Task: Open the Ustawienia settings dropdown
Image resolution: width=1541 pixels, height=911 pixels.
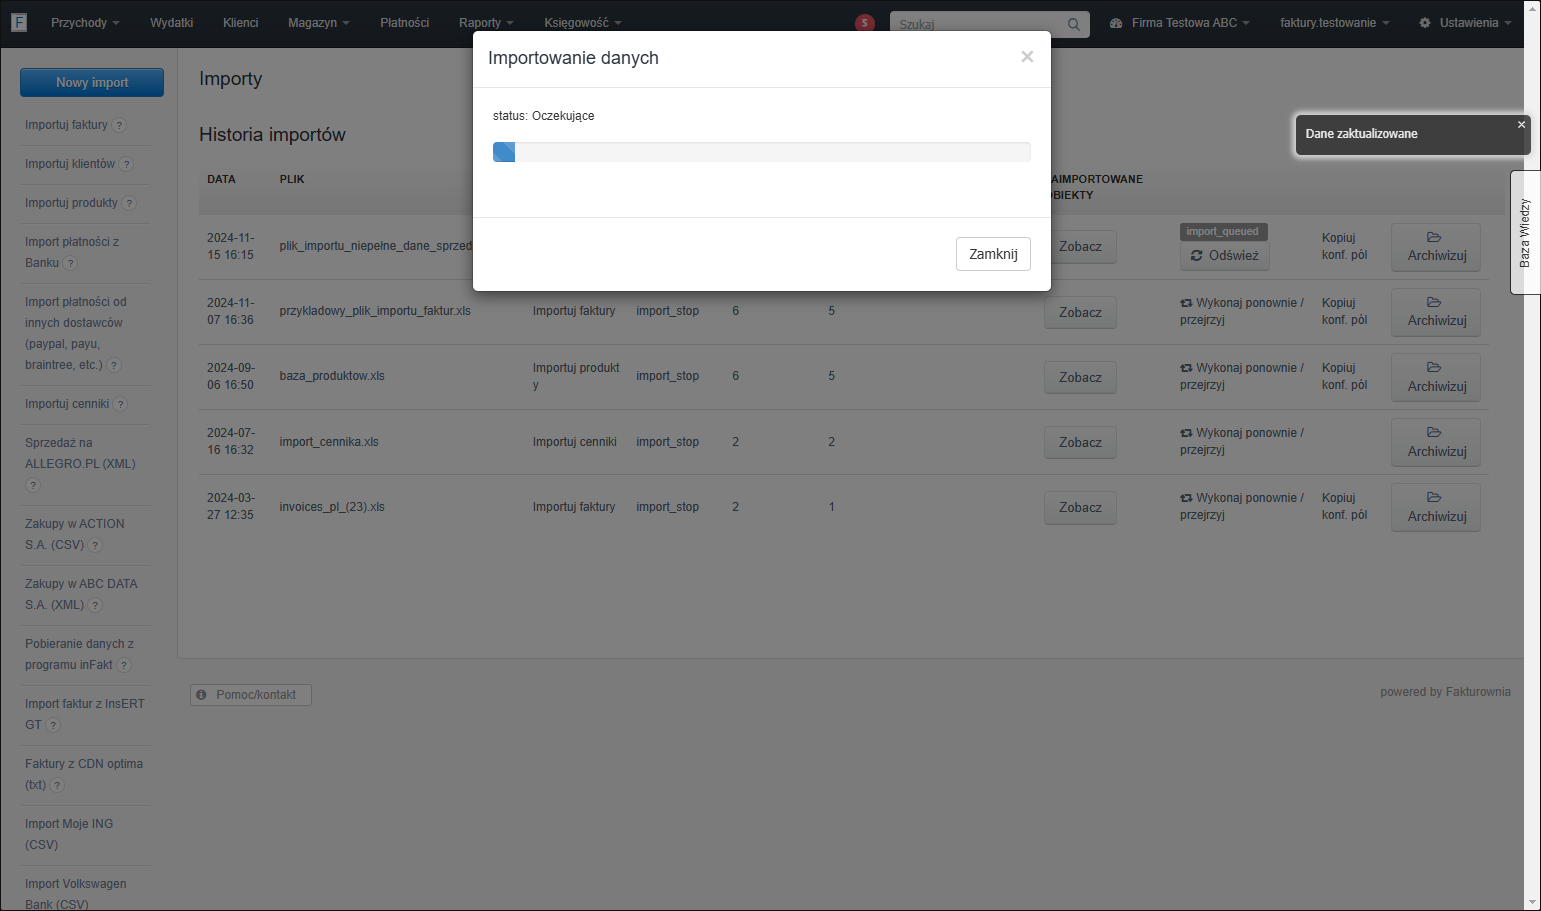Action: pyautogui.click(x=1465, y=23)
